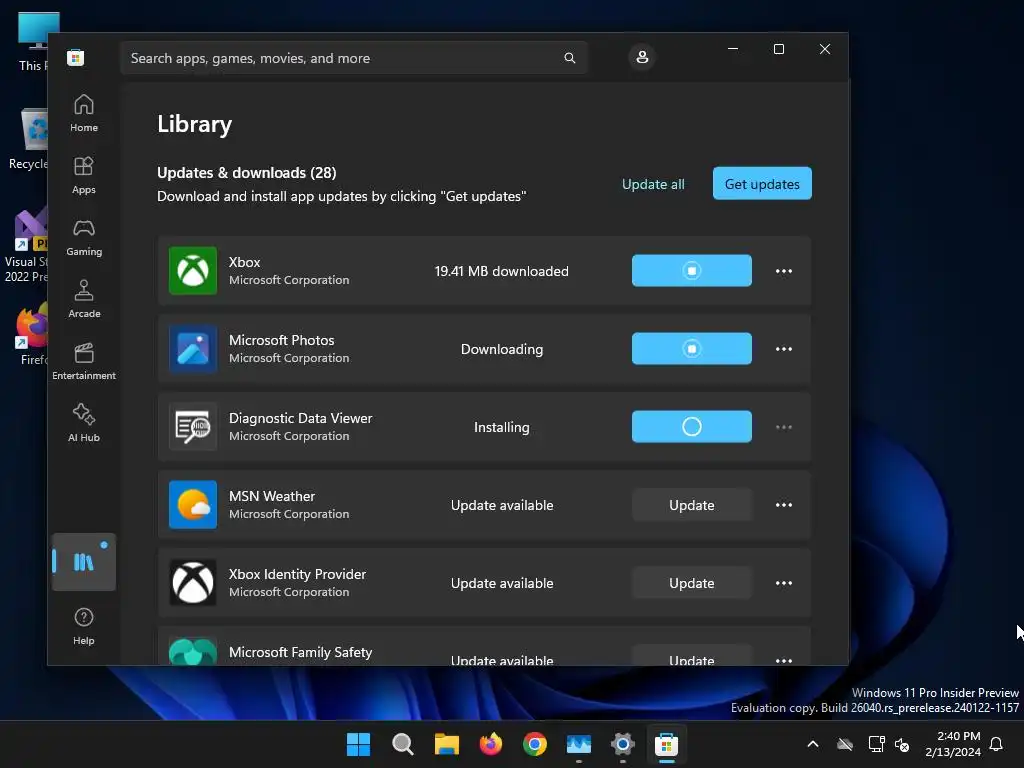The height and width of the screenshot is (768, 1024).
Task: Click the Get updates button
Action: tap(762, 184)
